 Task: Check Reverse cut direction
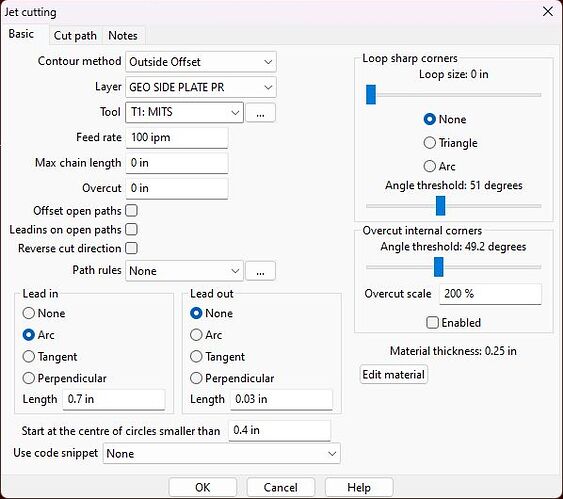tap(131, 248)
